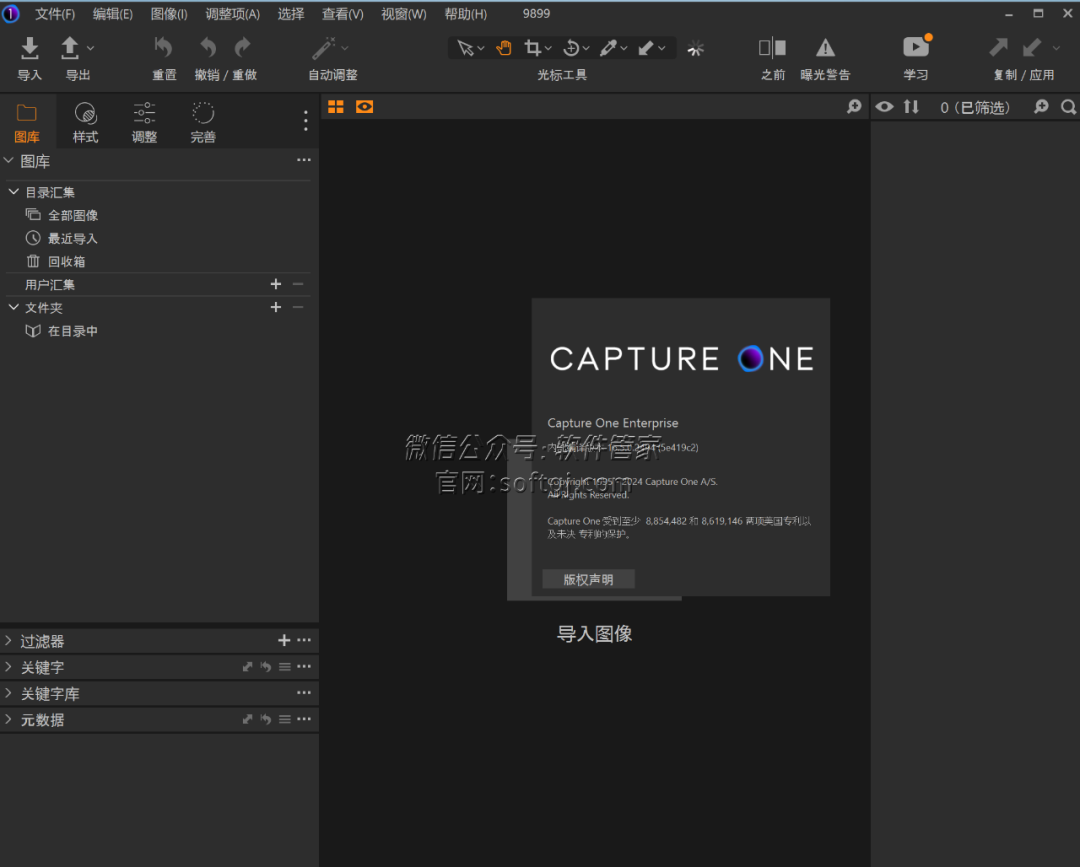The image size is (1080, 867).
Task: Click the 元数据 copy-apply arrow icon
Action: [x=247, y=719]
